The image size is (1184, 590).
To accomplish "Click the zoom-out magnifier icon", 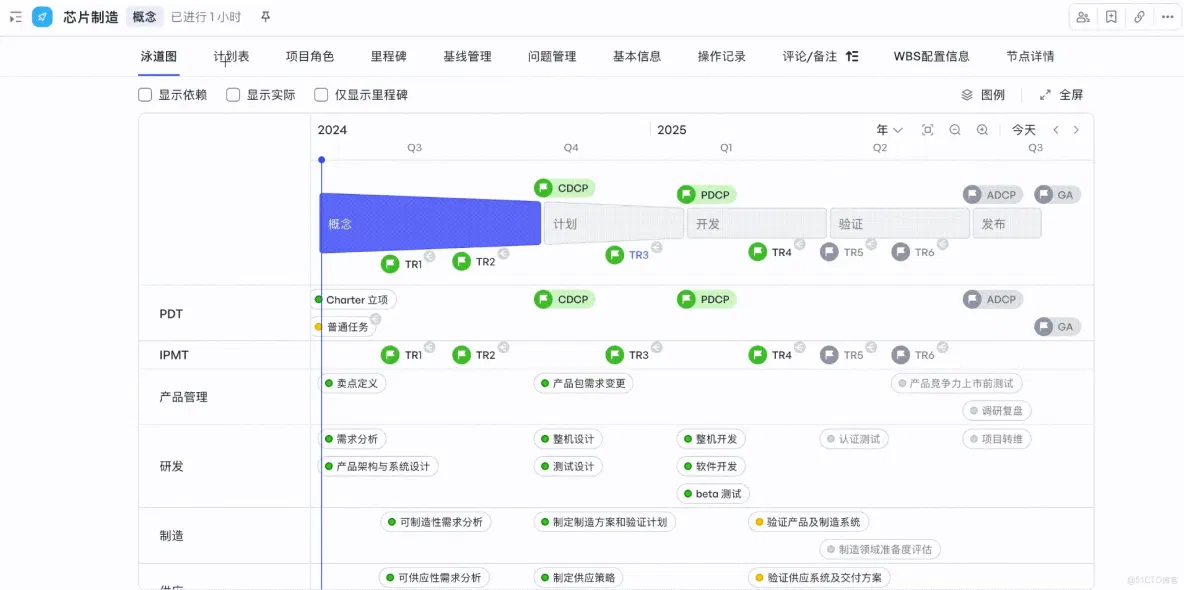I will [955, 129].
